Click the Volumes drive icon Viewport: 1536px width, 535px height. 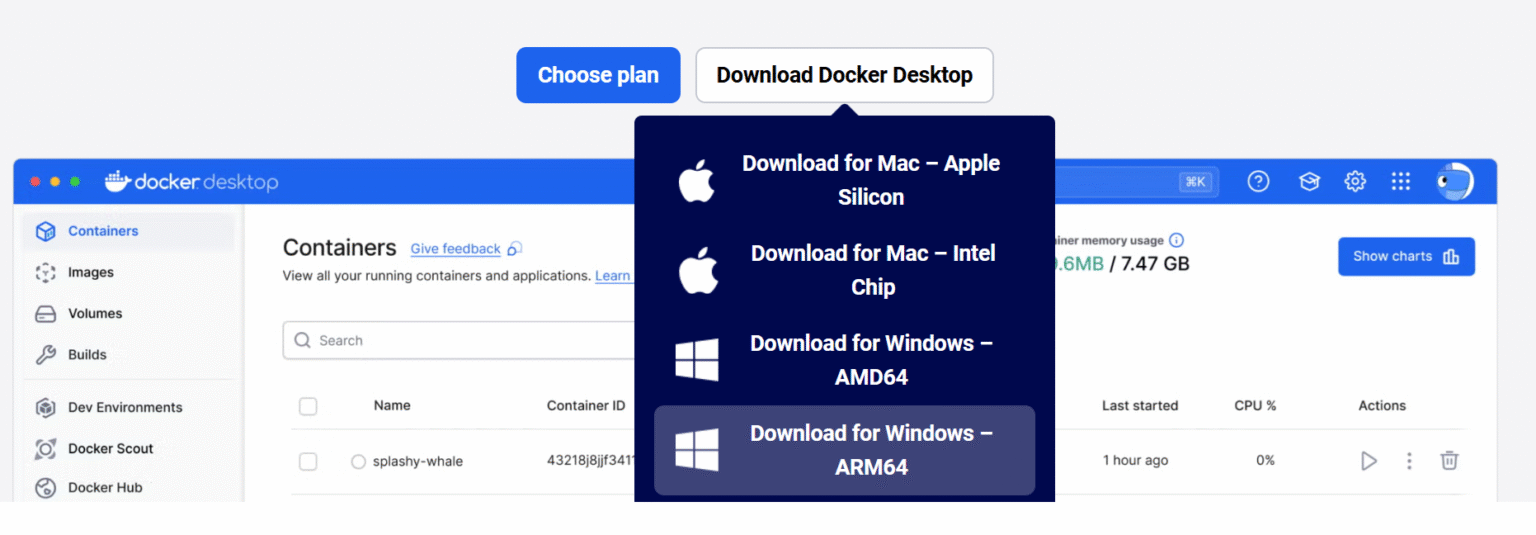coord(45,314)
